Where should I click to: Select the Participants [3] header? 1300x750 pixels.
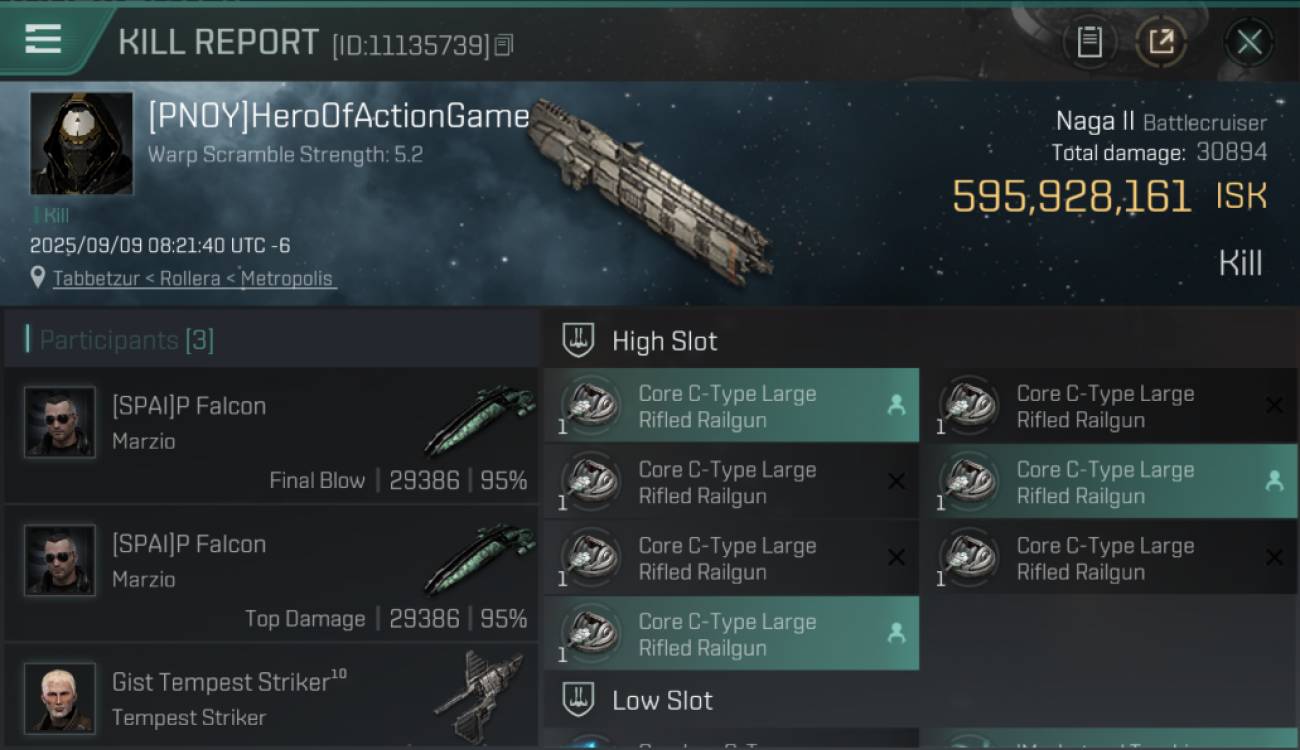(x=126, y=340)
